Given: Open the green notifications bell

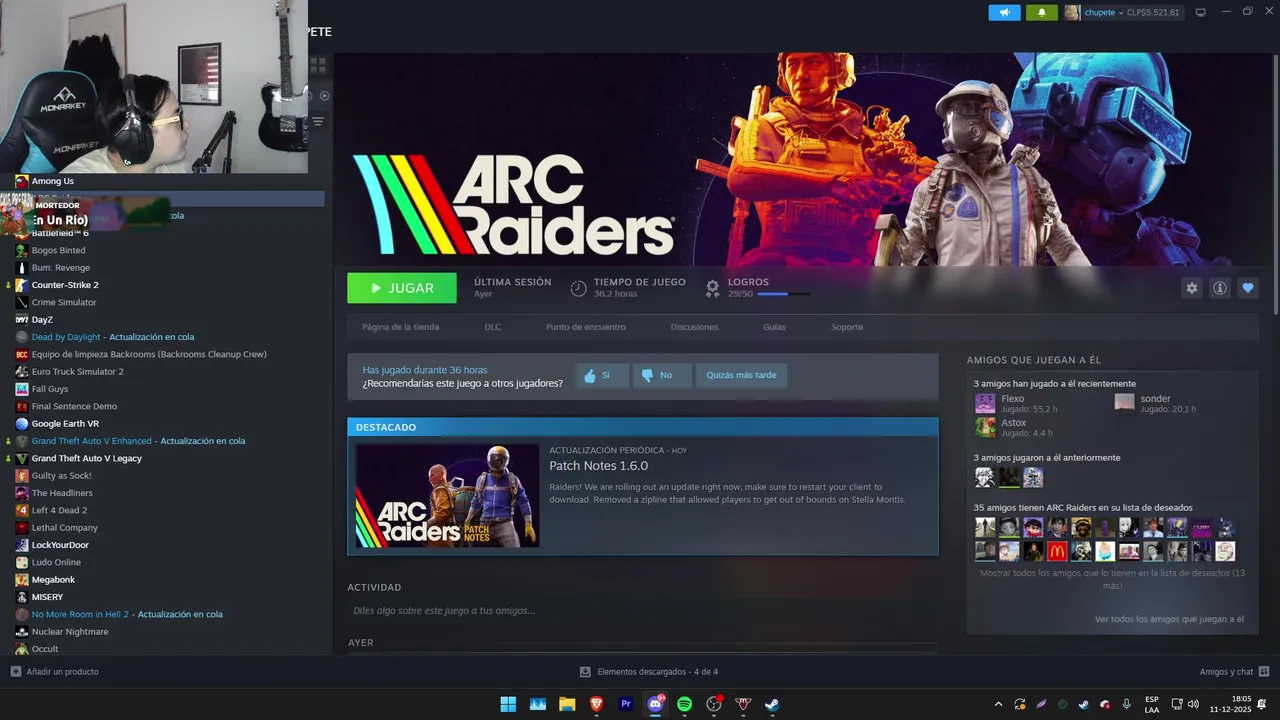Looking at the screenshot, I should coord(1041,12).
